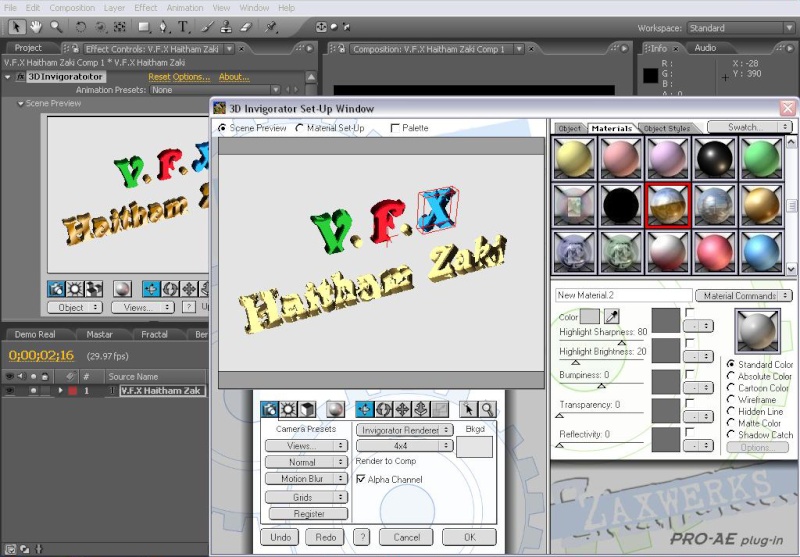Click the lights sun icon in Set-Up Window
800x557 pixels.
click(x=288, y=409)
